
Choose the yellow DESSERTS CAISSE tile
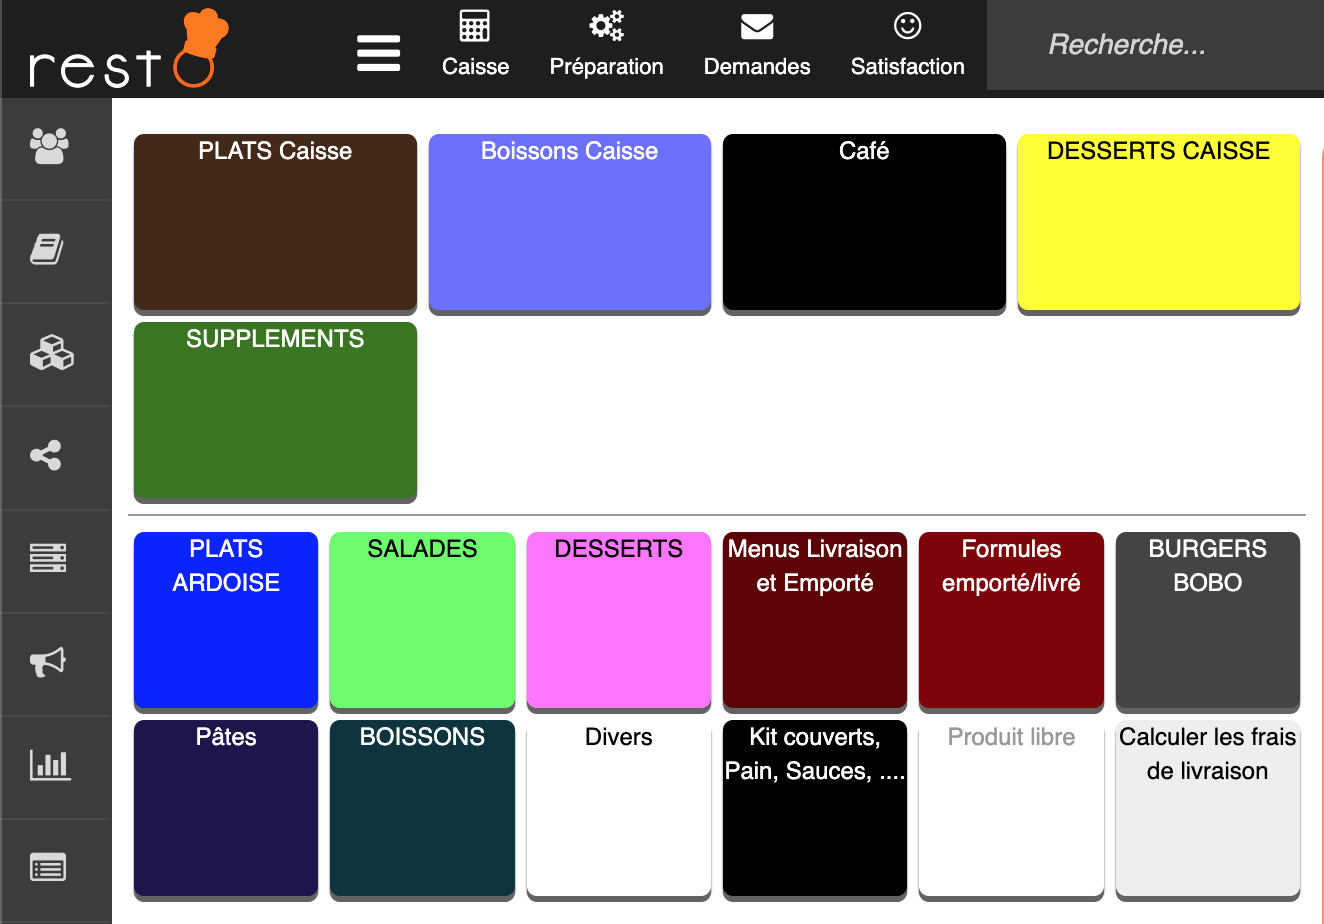click(1158, 222)
